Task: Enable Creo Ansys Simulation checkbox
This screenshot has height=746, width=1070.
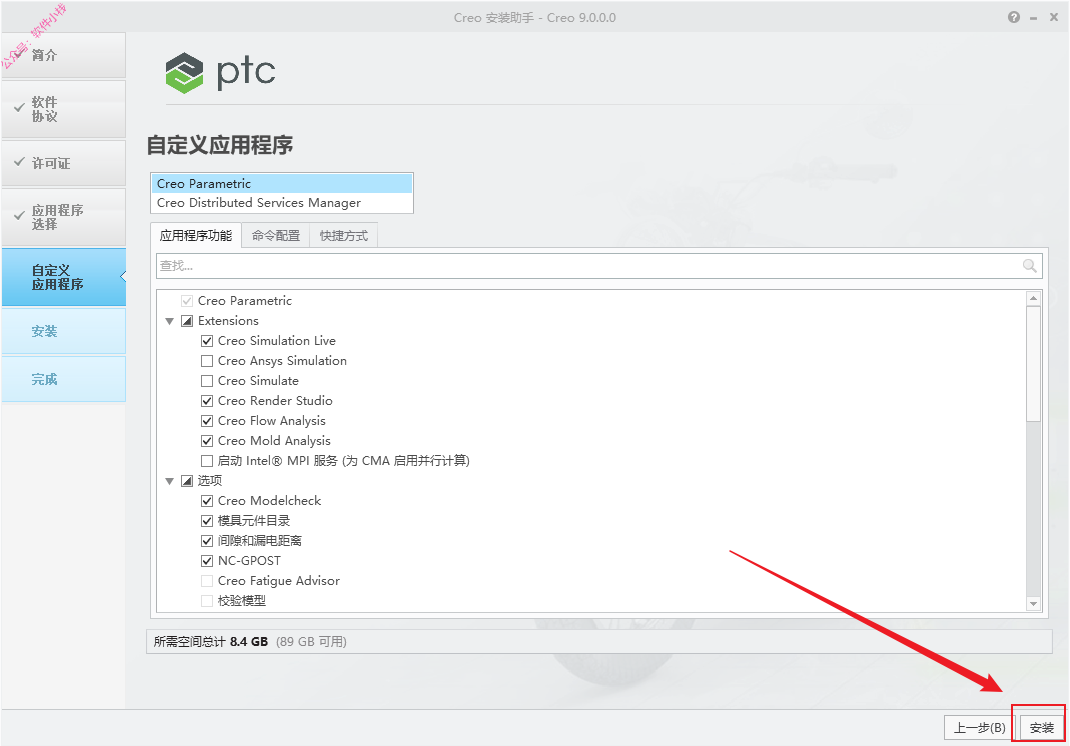Action: coord(207,360)
